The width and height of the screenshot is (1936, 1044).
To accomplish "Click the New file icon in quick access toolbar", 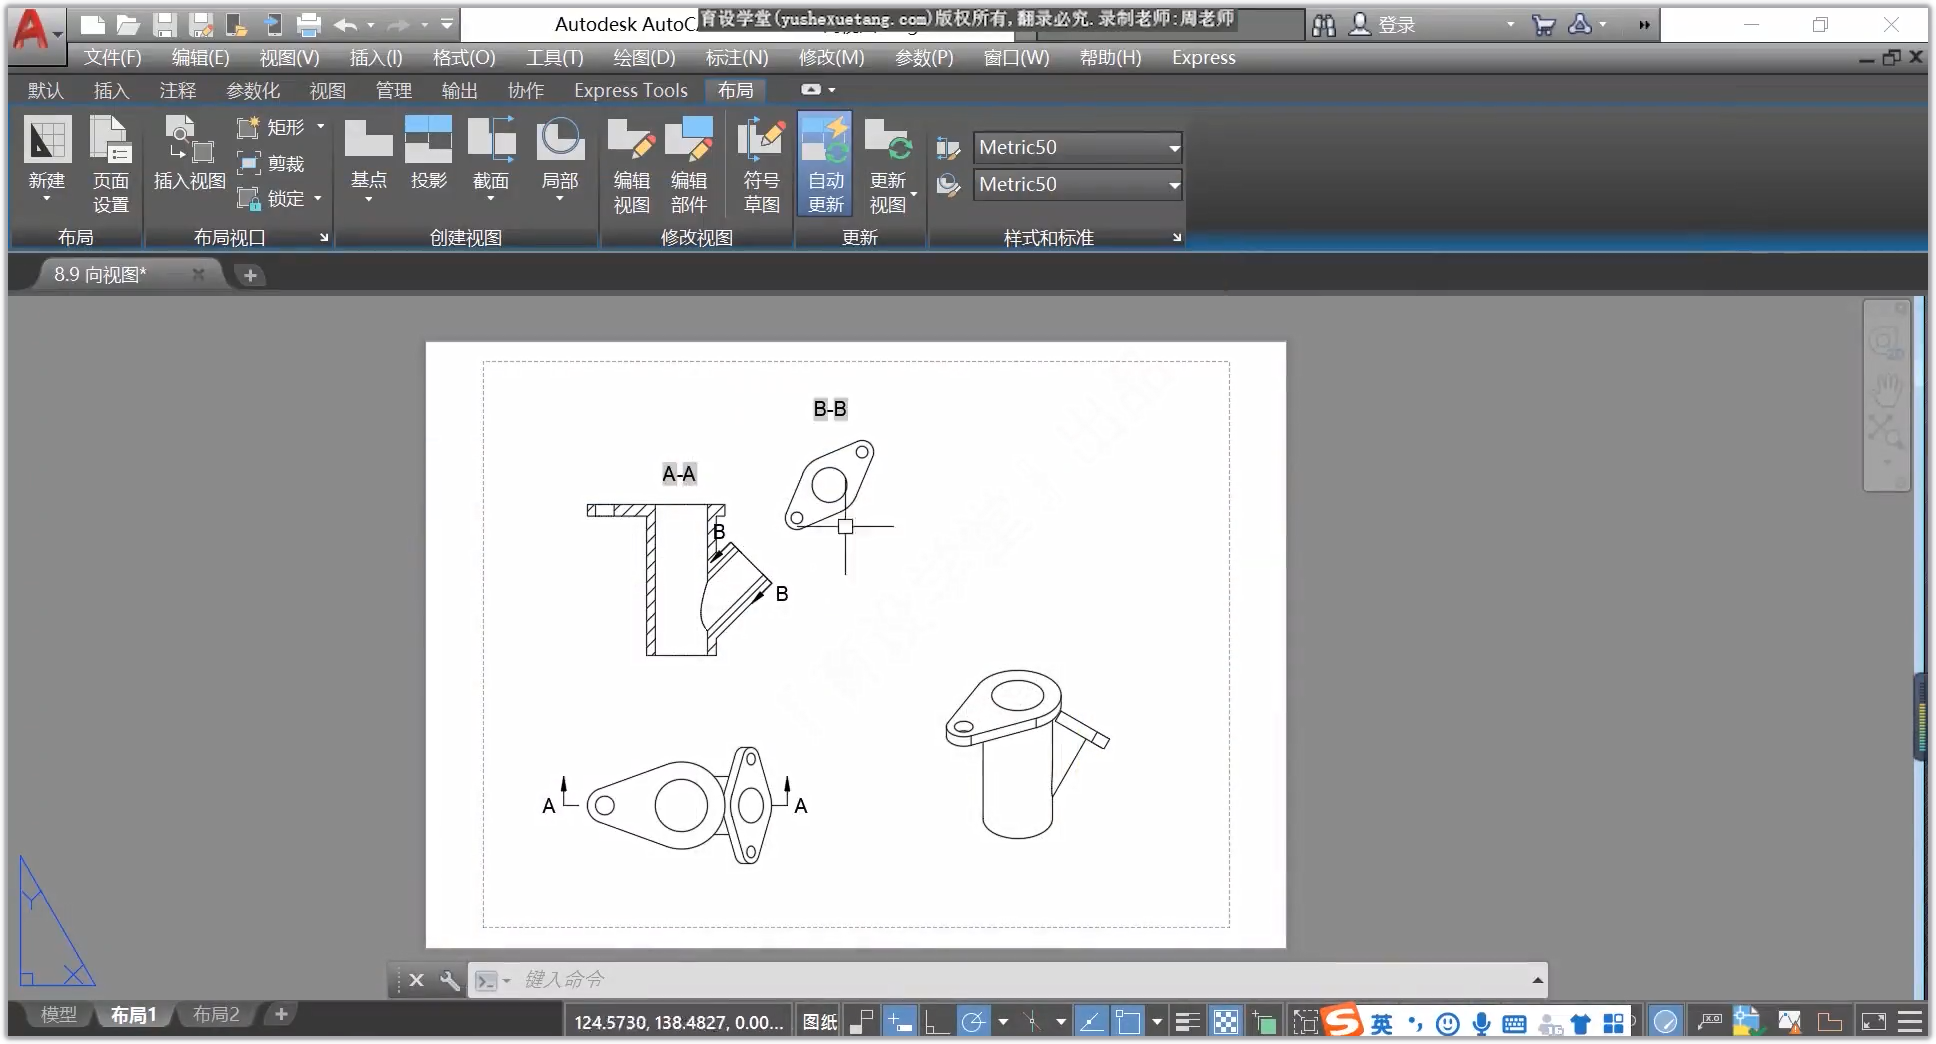I will coord(92,25).
